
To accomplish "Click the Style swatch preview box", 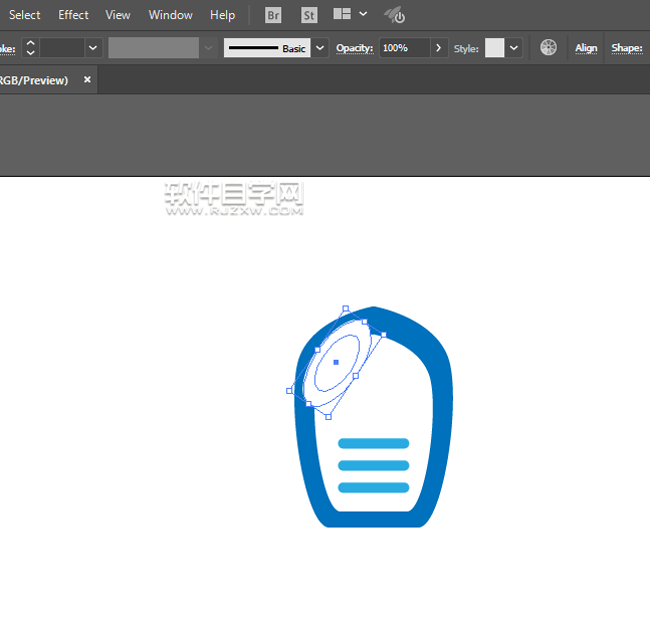I will click(494, 48).
